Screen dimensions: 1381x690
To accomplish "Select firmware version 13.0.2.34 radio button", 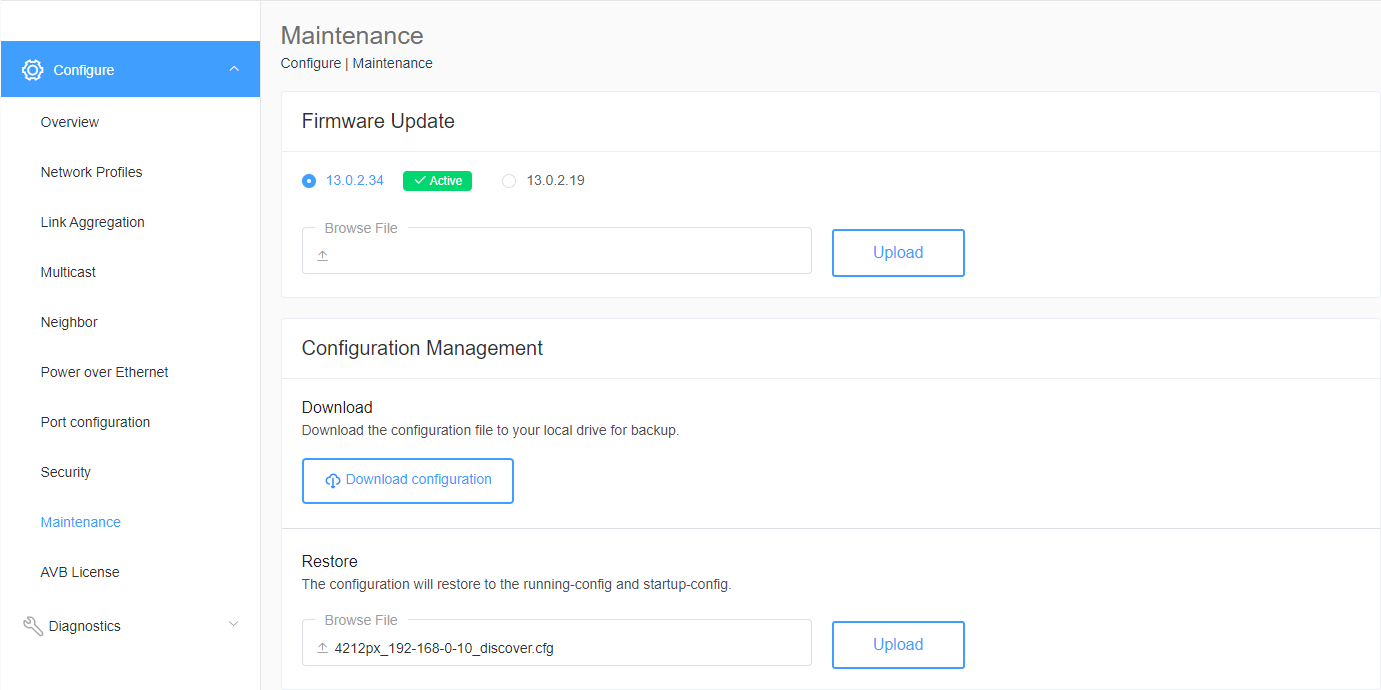I will click(309, 181).
